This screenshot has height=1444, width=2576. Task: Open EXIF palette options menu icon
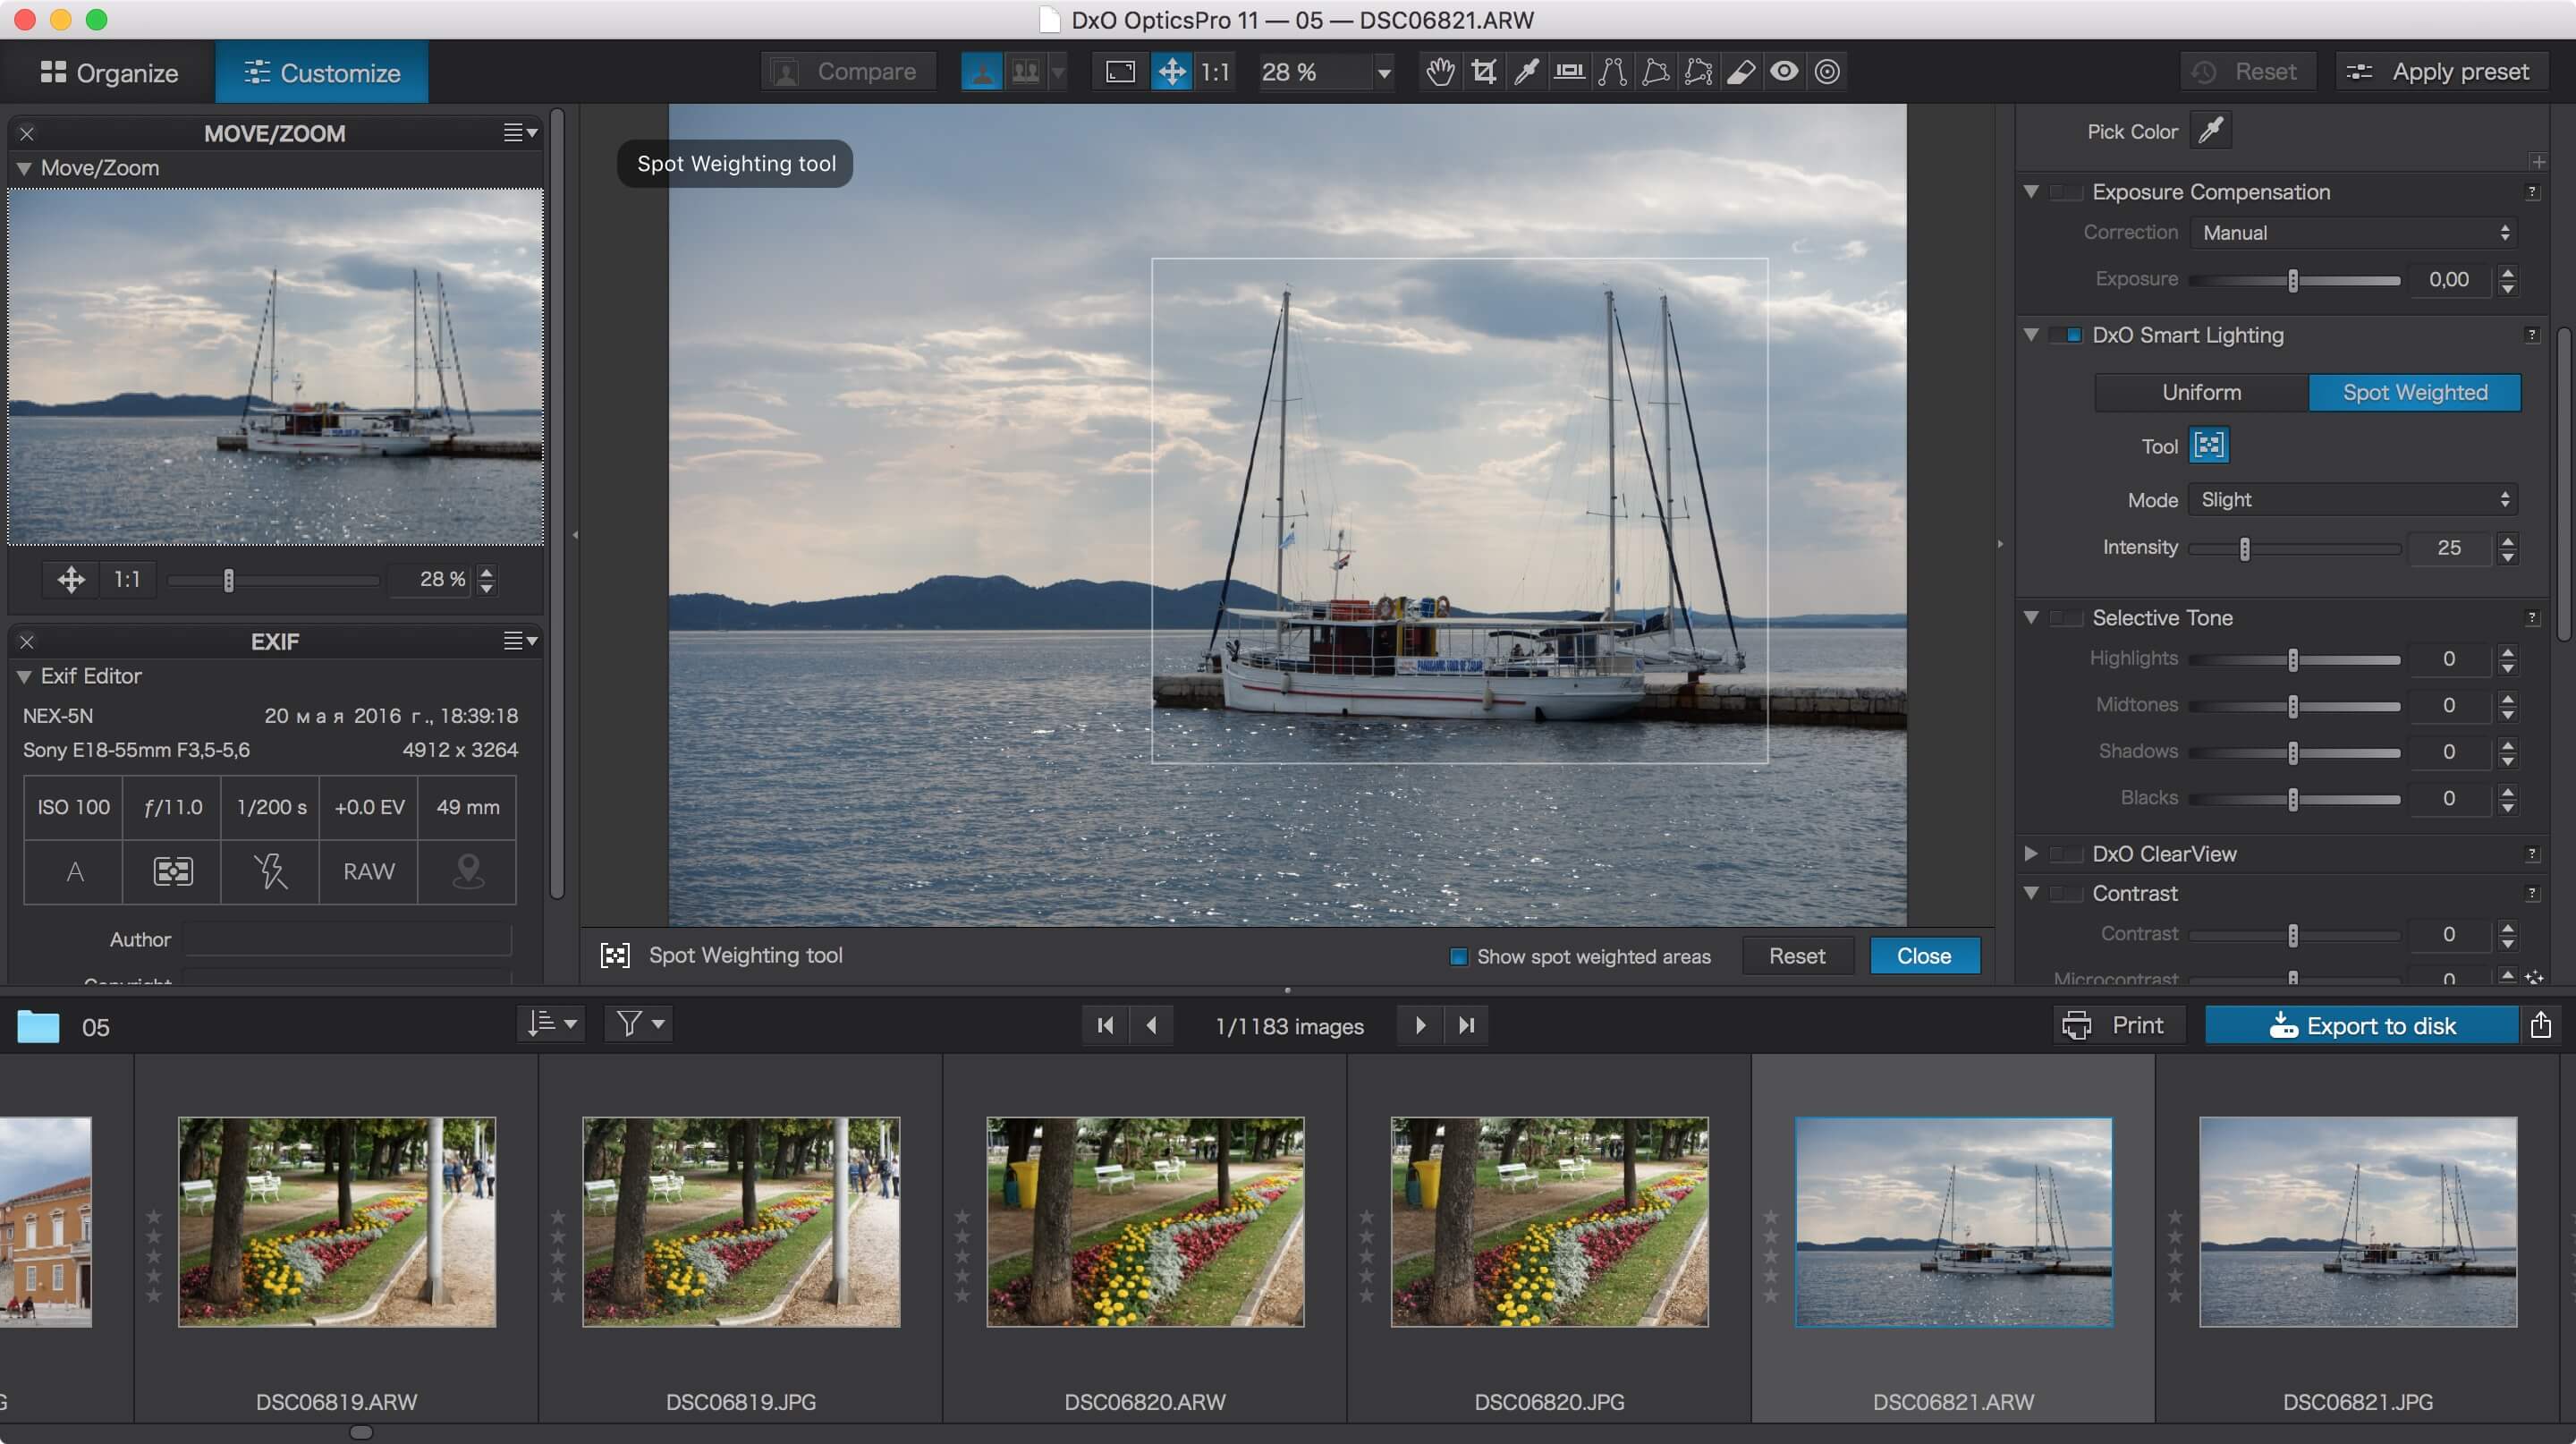(x=520, y=640)
